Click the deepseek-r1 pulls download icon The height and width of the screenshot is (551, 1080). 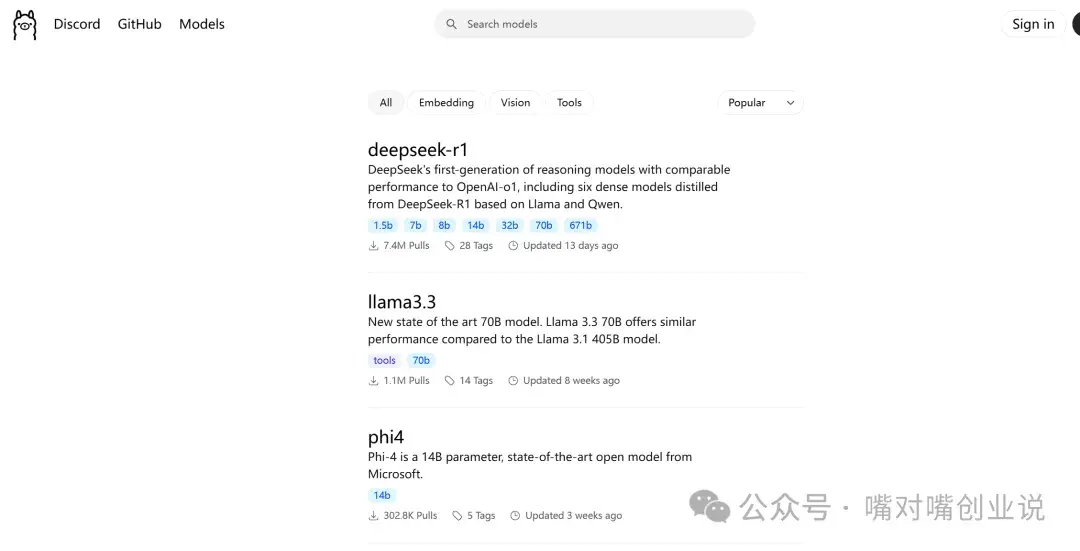(373, 246)
